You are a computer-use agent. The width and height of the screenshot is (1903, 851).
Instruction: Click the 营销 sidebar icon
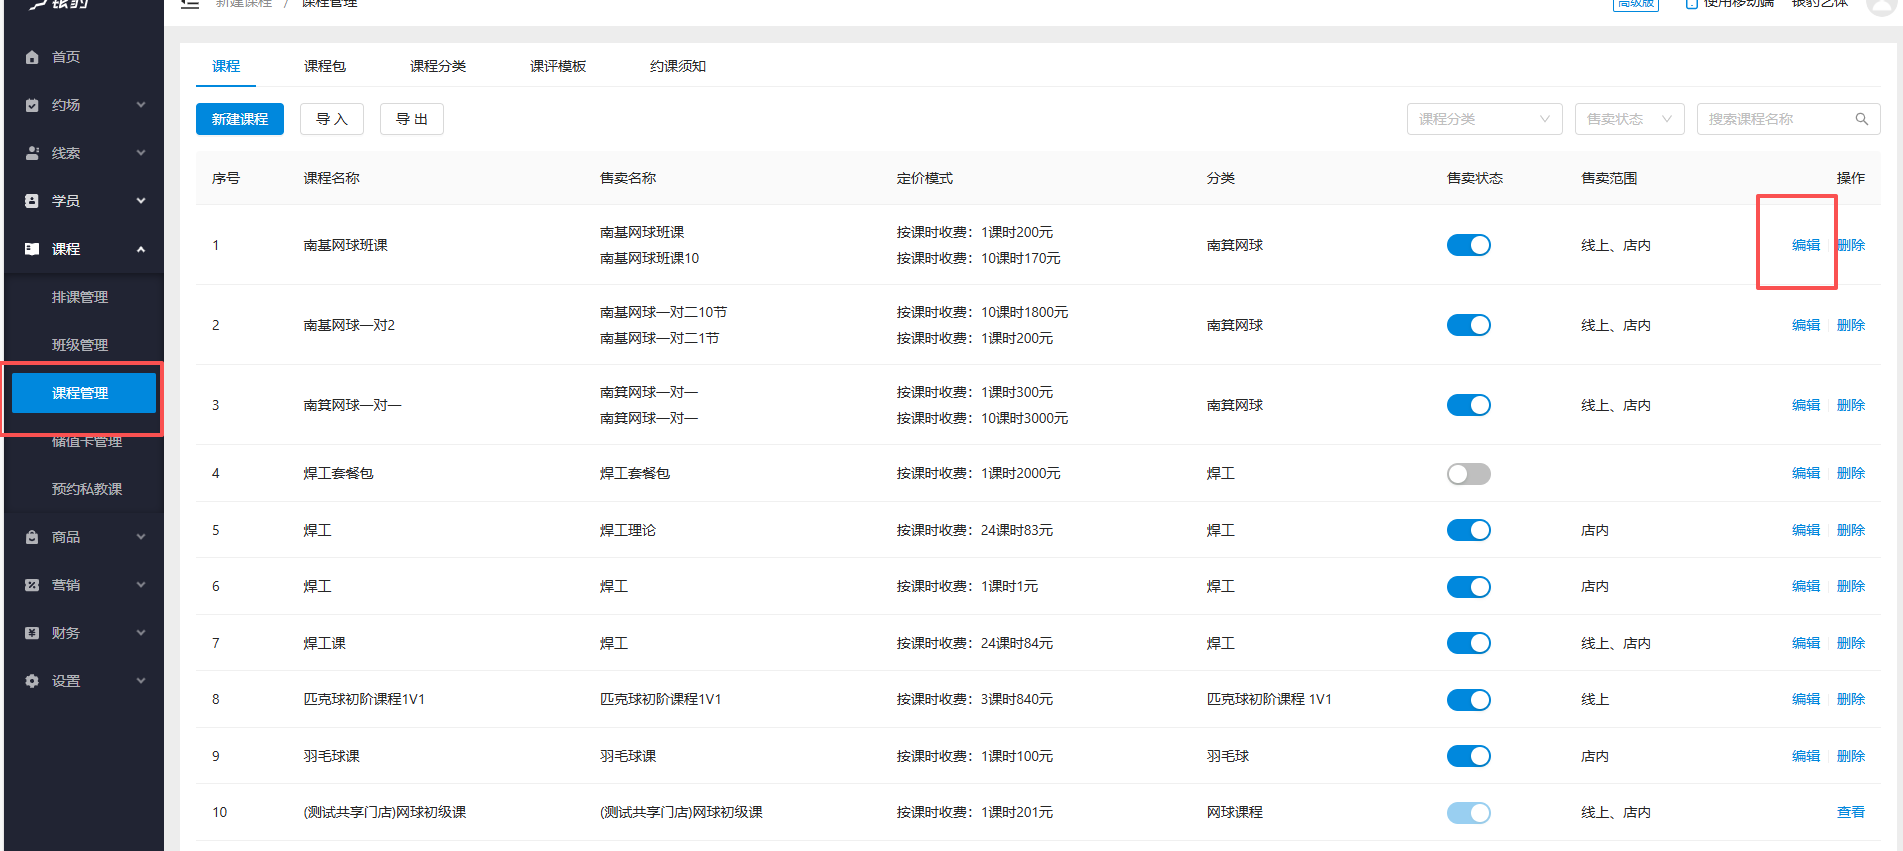point(32,585)
